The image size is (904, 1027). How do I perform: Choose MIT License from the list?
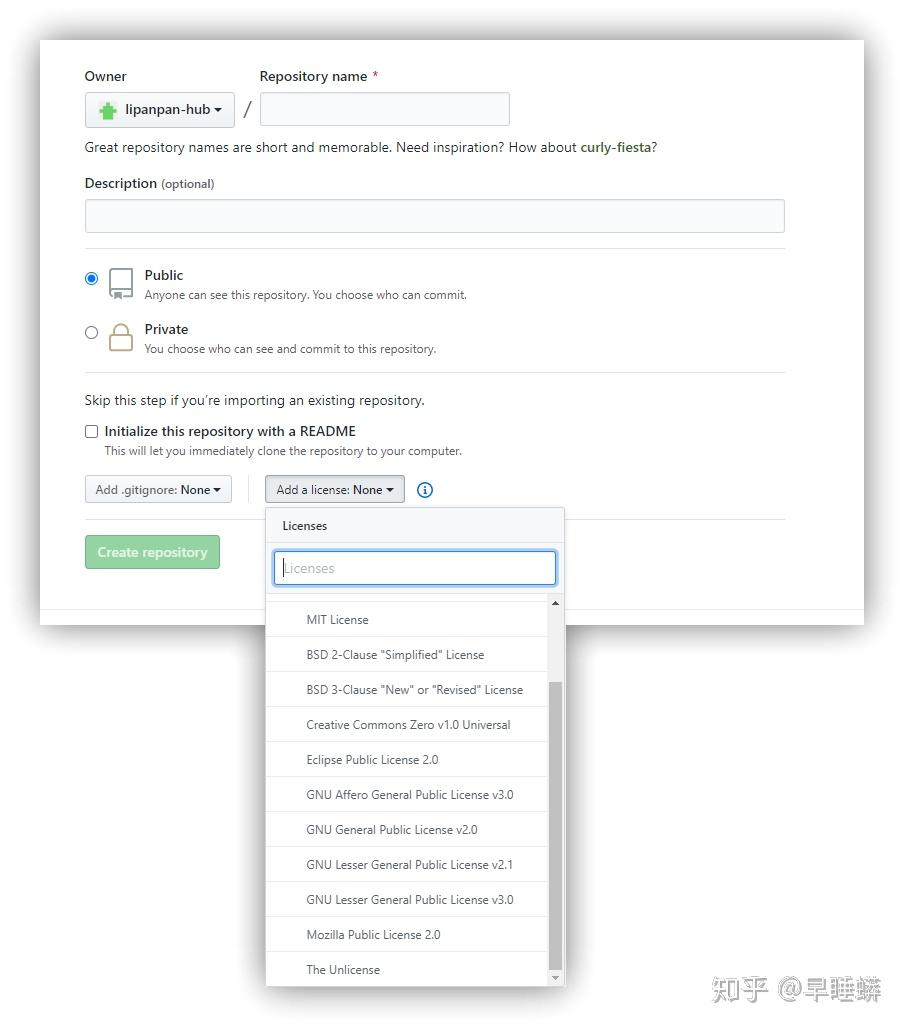click(337, 620)
